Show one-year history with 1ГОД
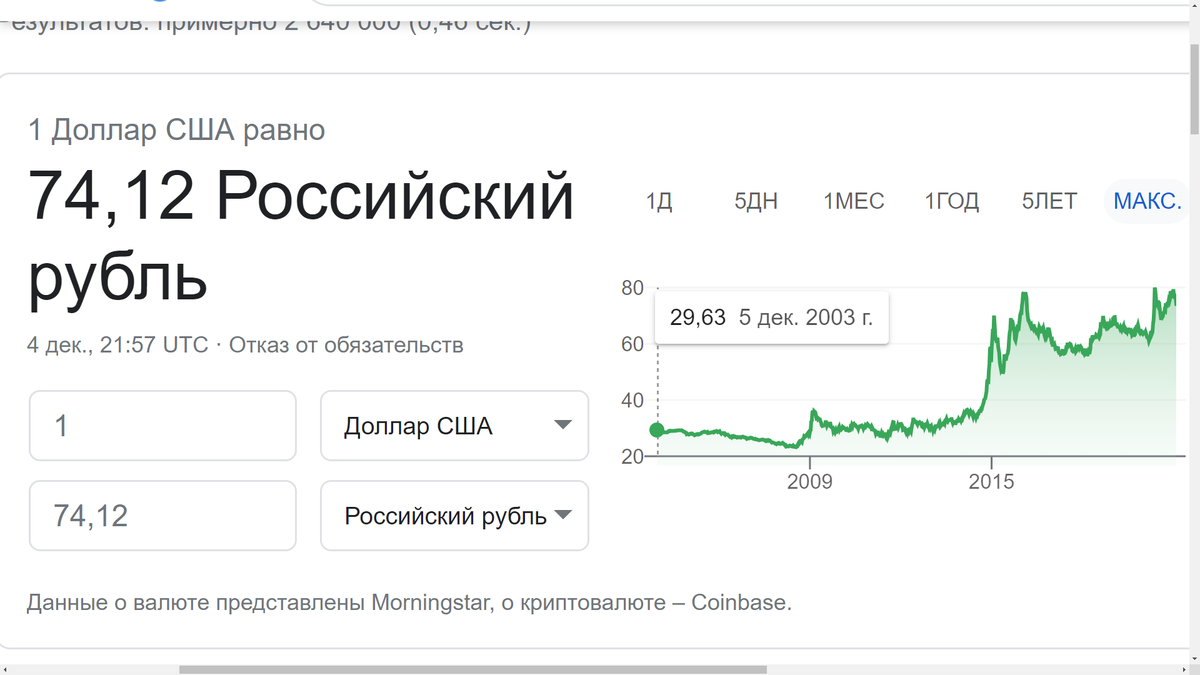Viewport: 1200px width, 675px height. tap(951, 201)
